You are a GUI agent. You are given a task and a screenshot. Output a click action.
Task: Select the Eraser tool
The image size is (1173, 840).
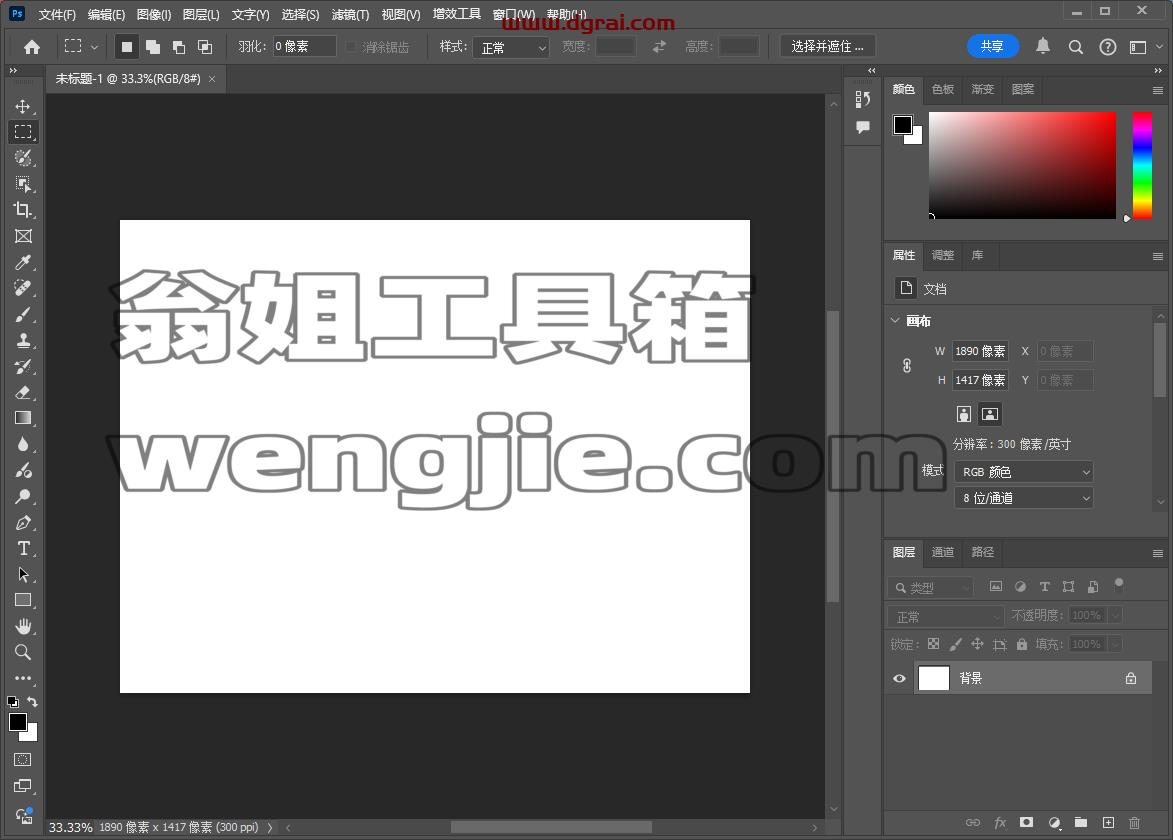(x=23, y=393)
